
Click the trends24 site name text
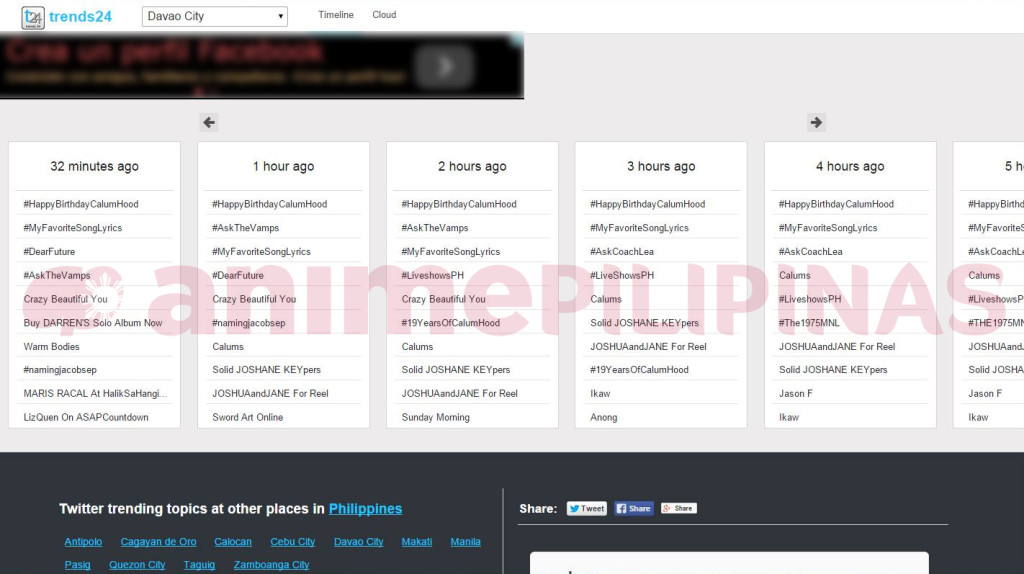[80, 17]
